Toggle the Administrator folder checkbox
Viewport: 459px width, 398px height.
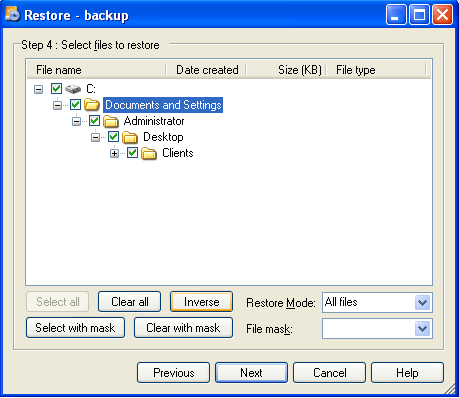pos(94,121)
